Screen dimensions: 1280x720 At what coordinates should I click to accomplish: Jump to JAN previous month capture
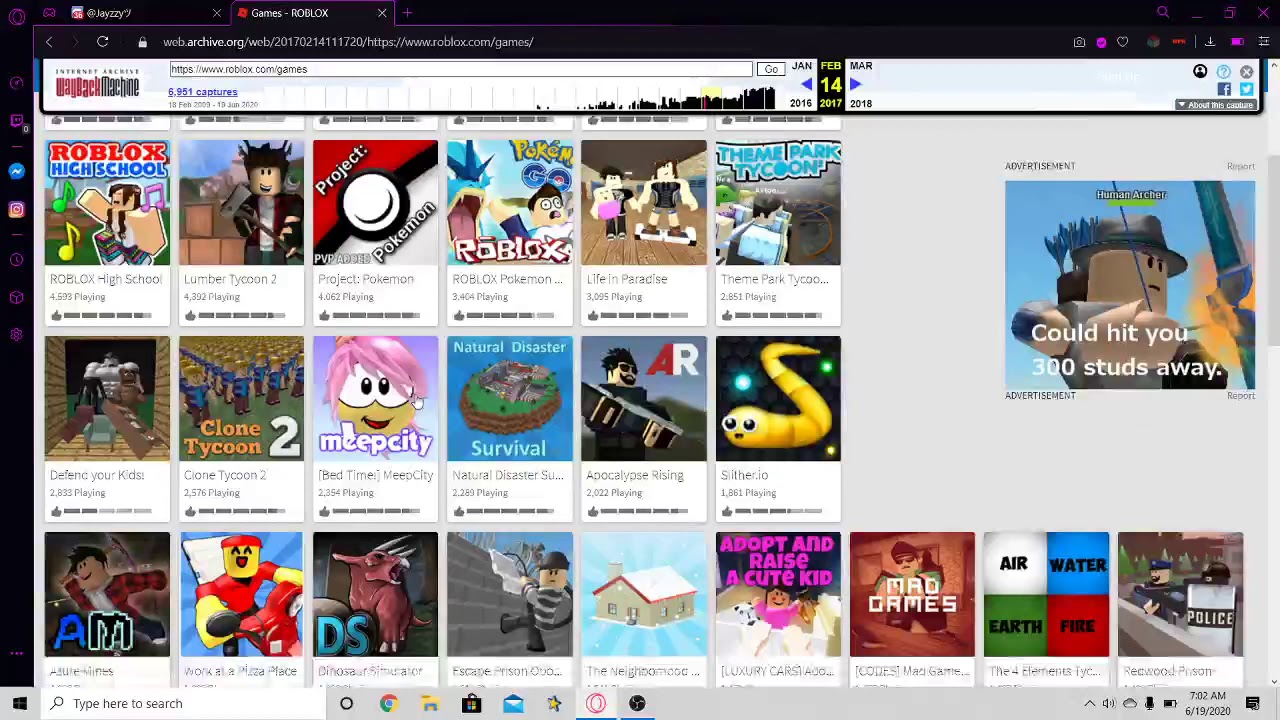tap(802, 66)
